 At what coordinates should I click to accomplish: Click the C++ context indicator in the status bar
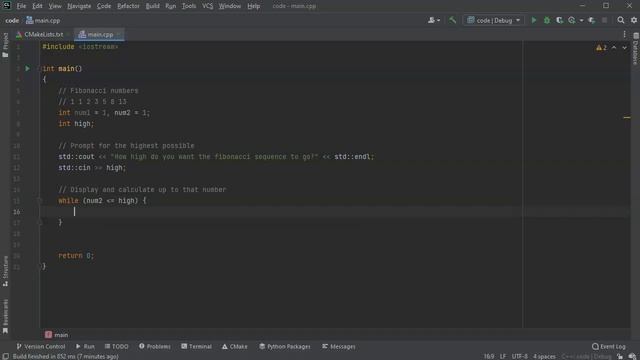coord(586,356)
